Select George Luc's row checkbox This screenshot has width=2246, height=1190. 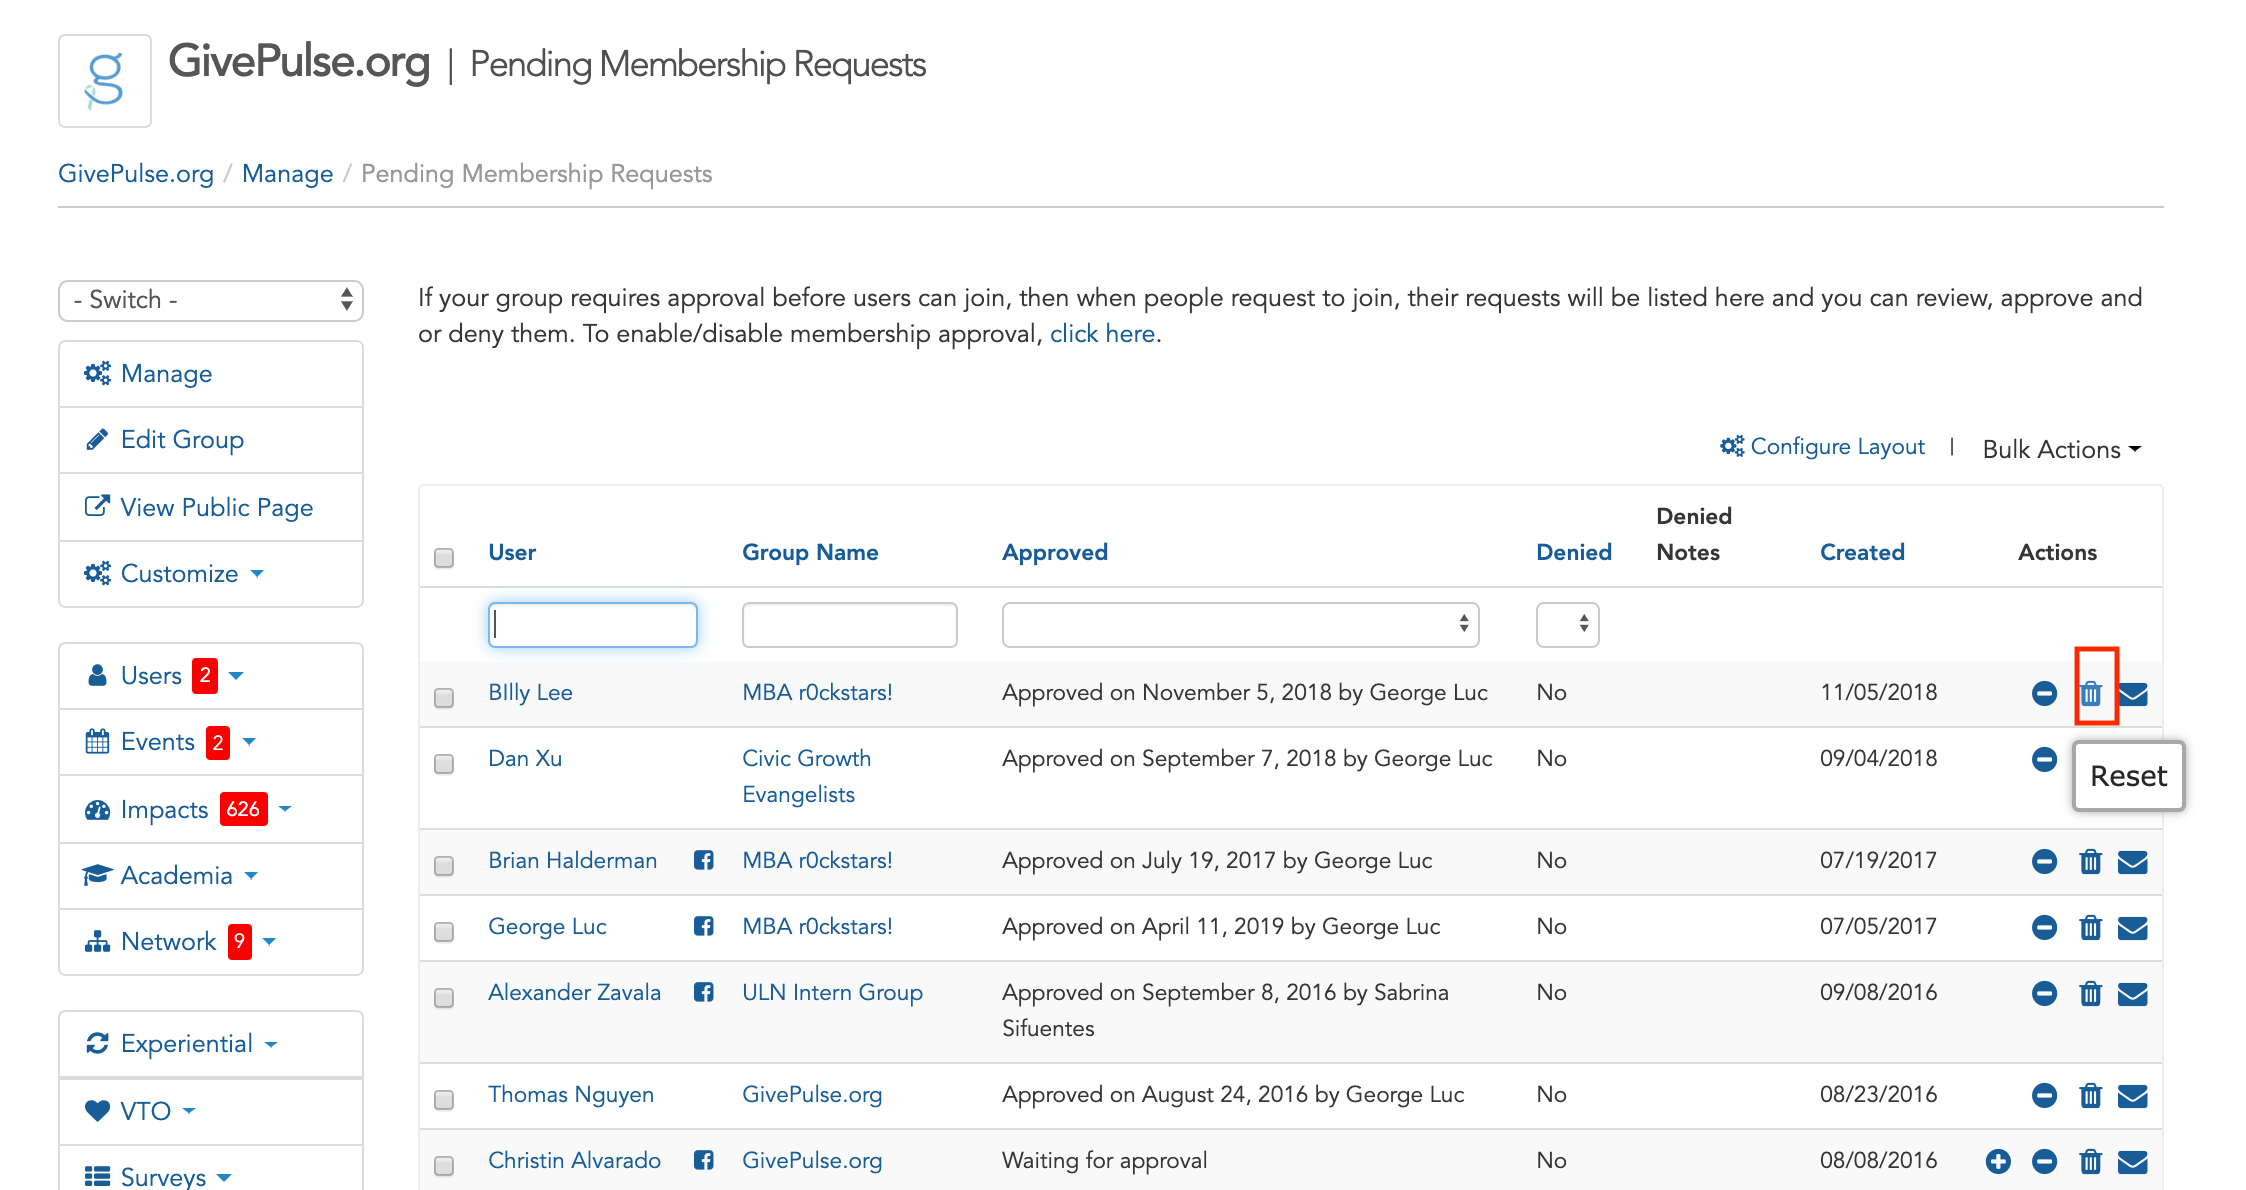[x=444, y=931]
